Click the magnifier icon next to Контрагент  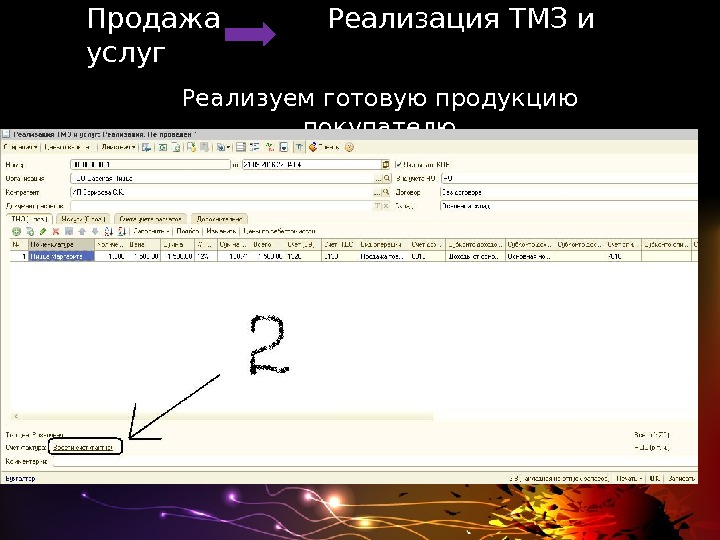click(x=387, y=192)
